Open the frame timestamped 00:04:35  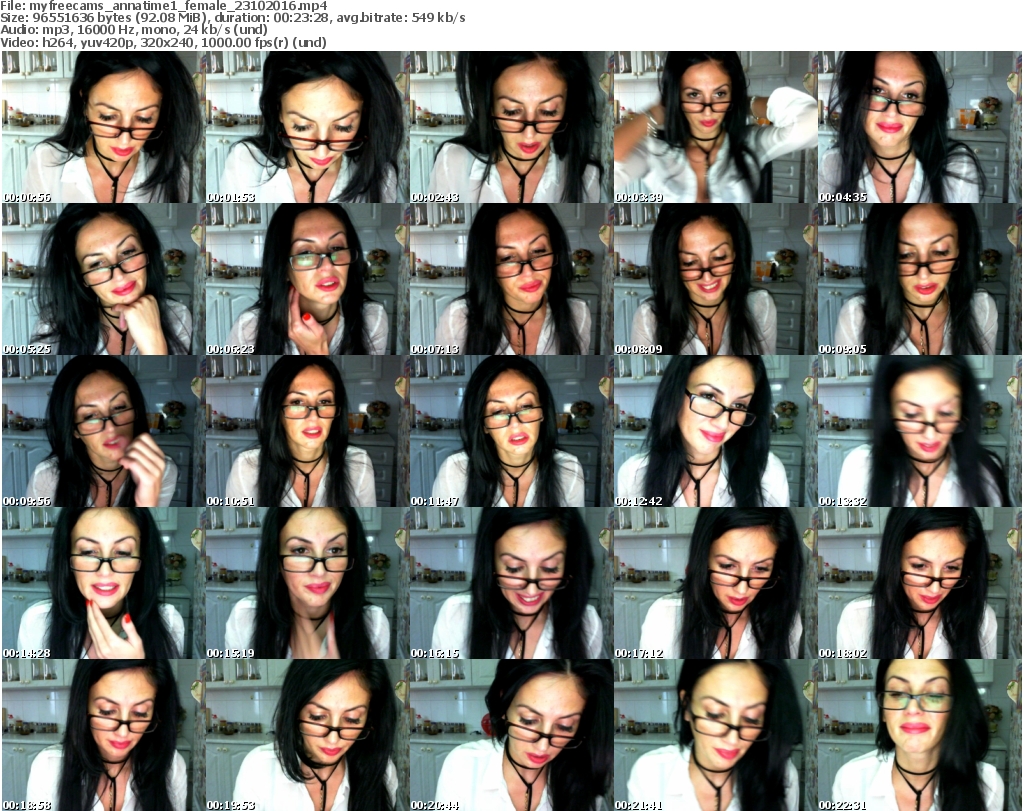pos(920,127)
